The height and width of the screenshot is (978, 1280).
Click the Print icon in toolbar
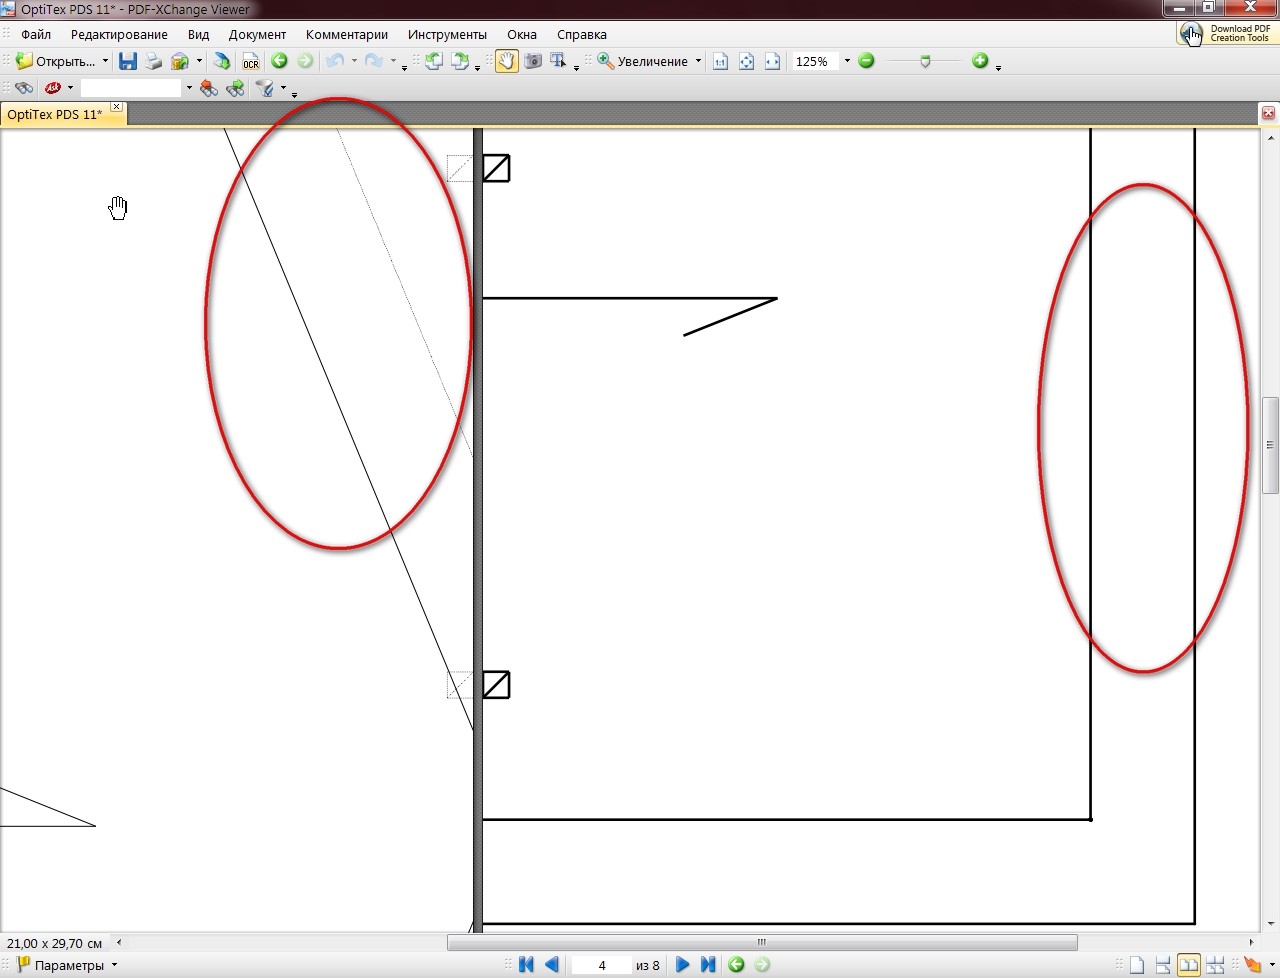(153, 61)
